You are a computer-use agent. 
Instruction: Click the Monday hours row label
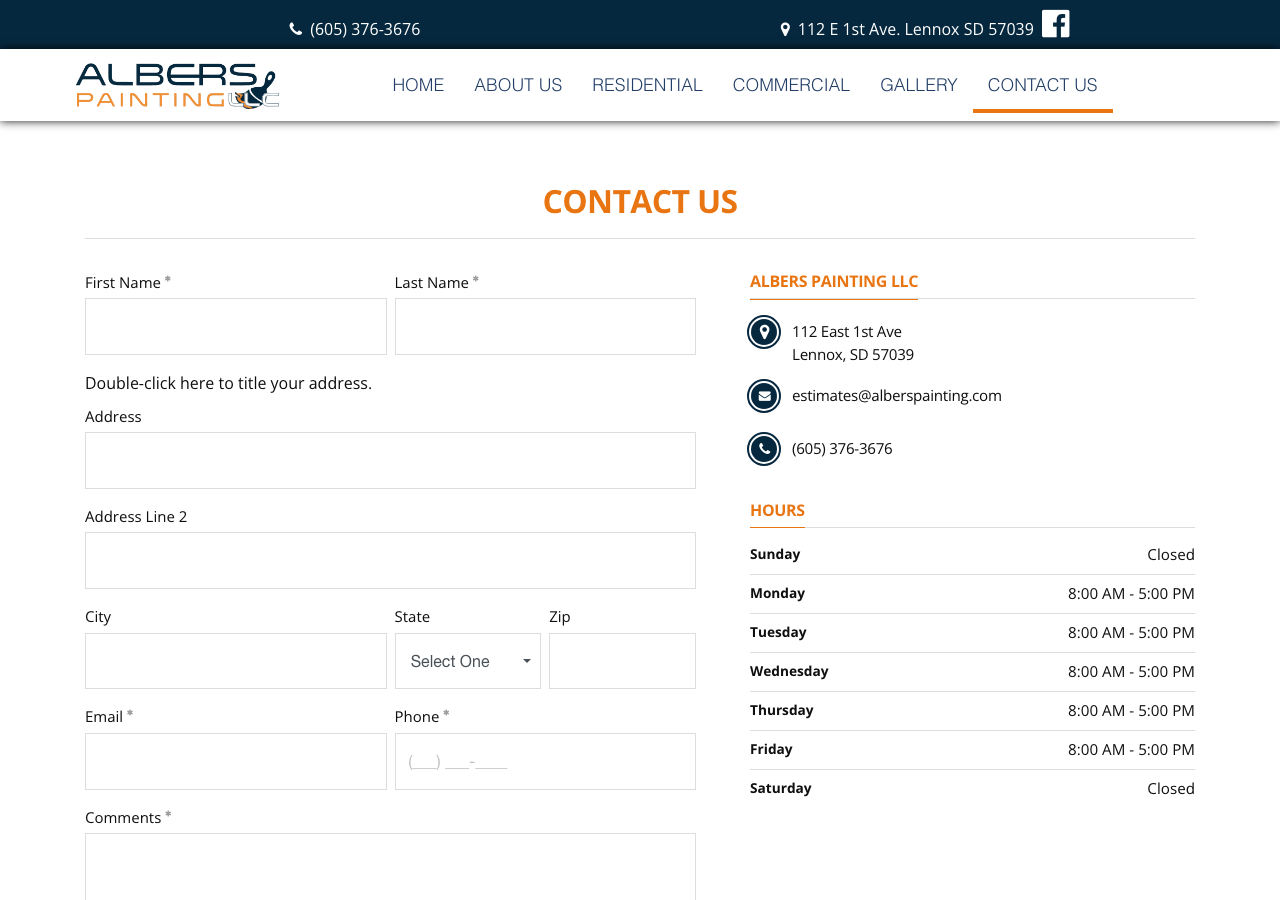click(x=777, y=593)
